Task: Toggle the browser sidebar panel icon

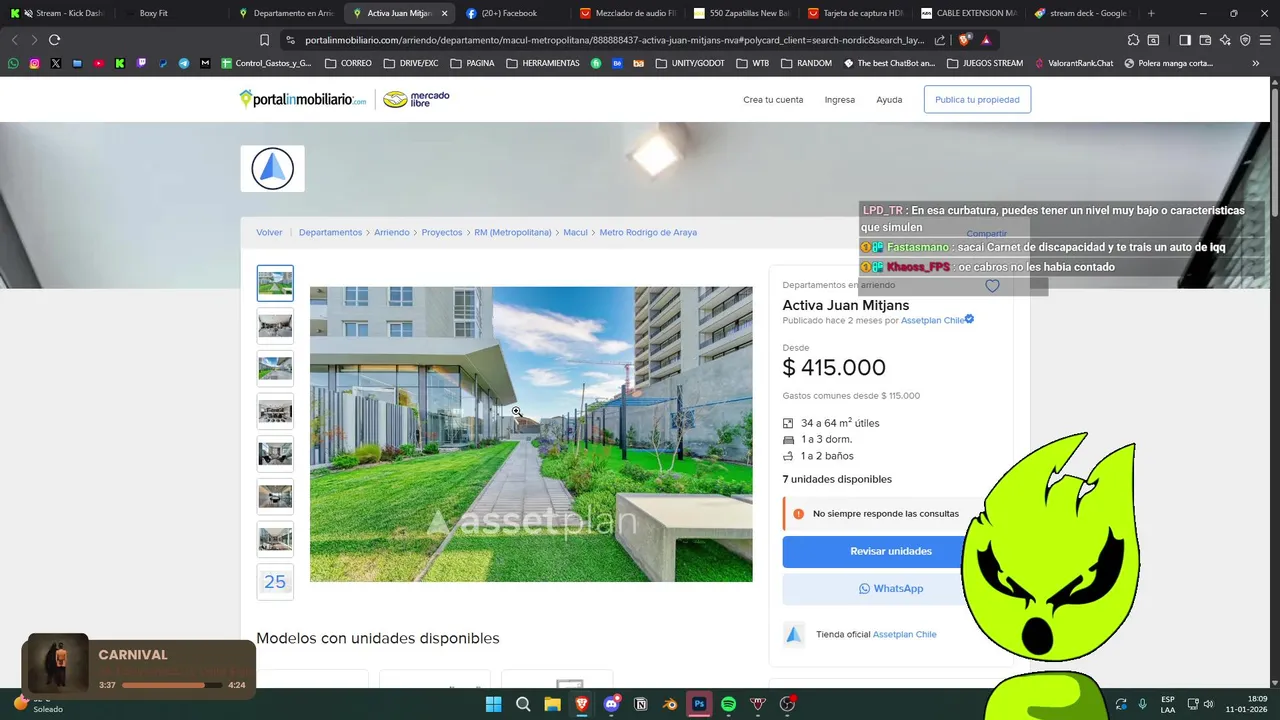Action: (x=1185, y=40)
